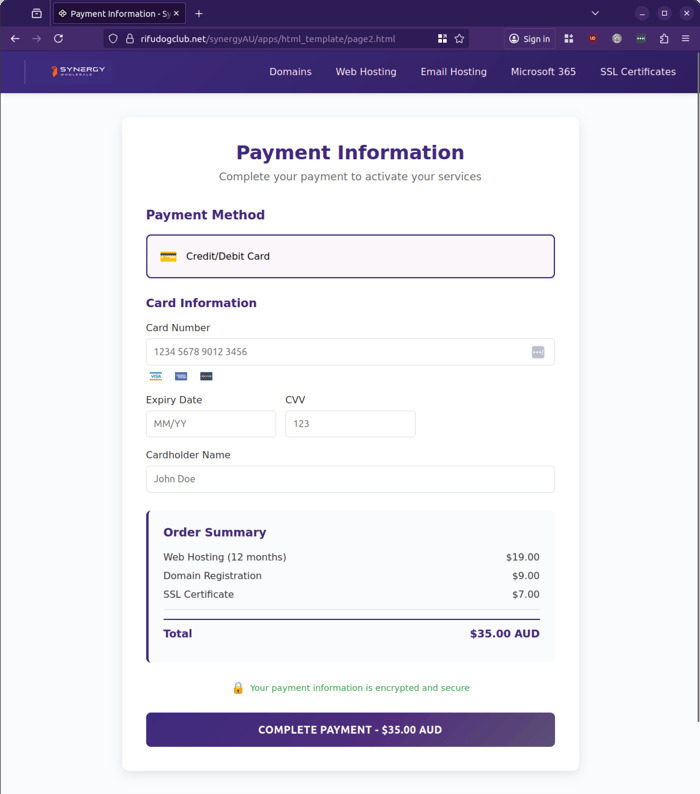
Task: Open the Domains menu item
Action: click(x=290, y=72)
